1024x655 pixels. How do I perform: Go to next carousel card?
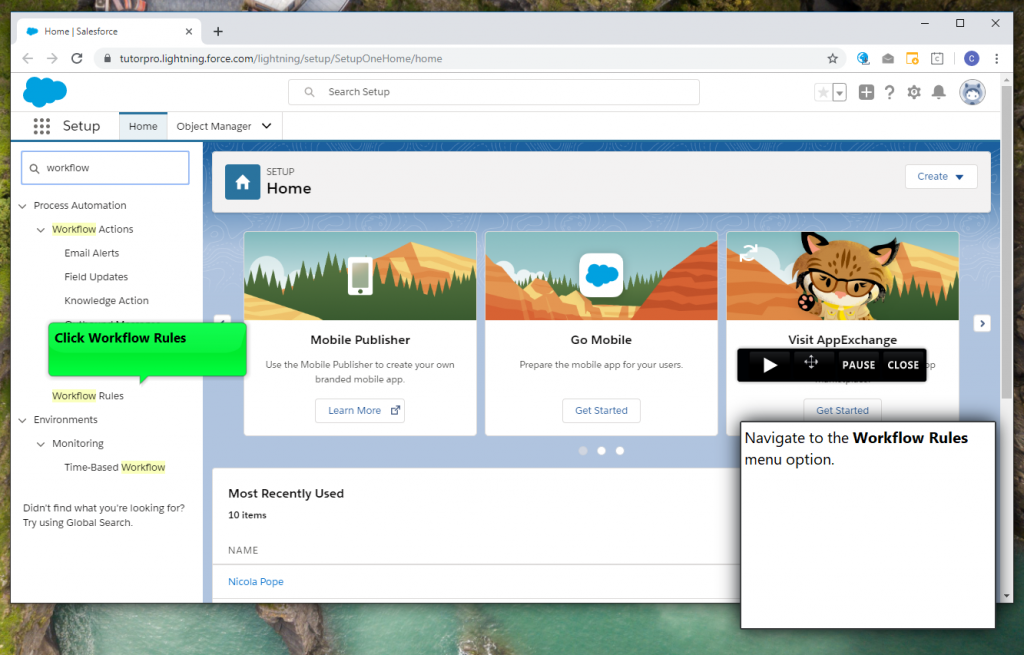[982, 323]
